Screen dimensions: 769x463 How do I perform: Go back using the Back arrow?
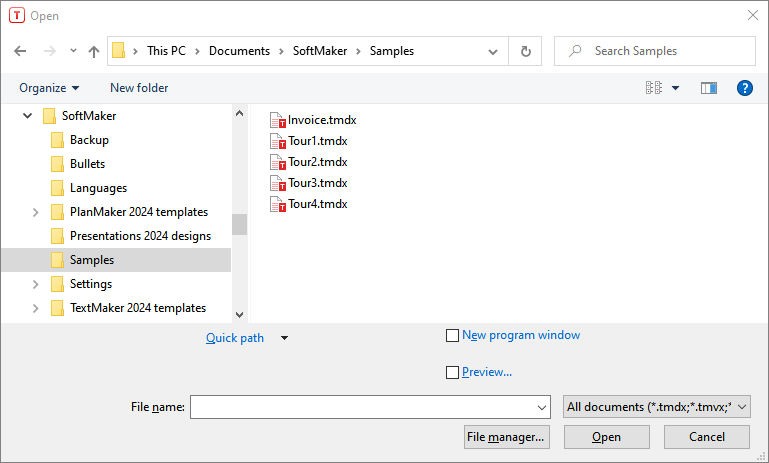click(20, 51)
